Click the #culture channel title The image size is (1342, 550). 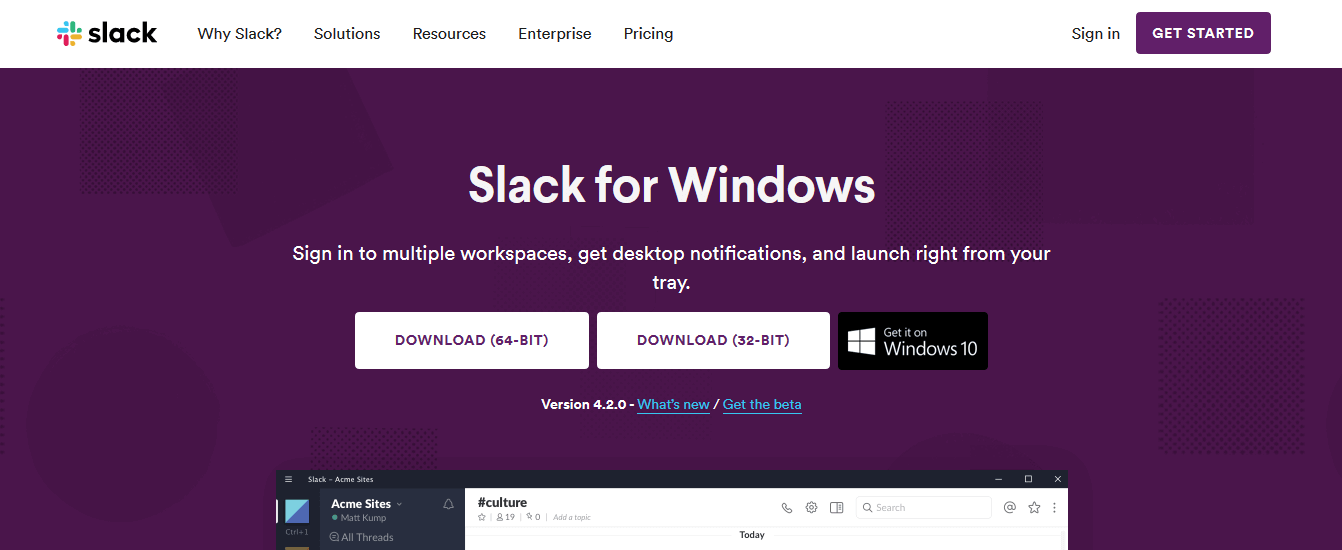(x=502, y=502)
